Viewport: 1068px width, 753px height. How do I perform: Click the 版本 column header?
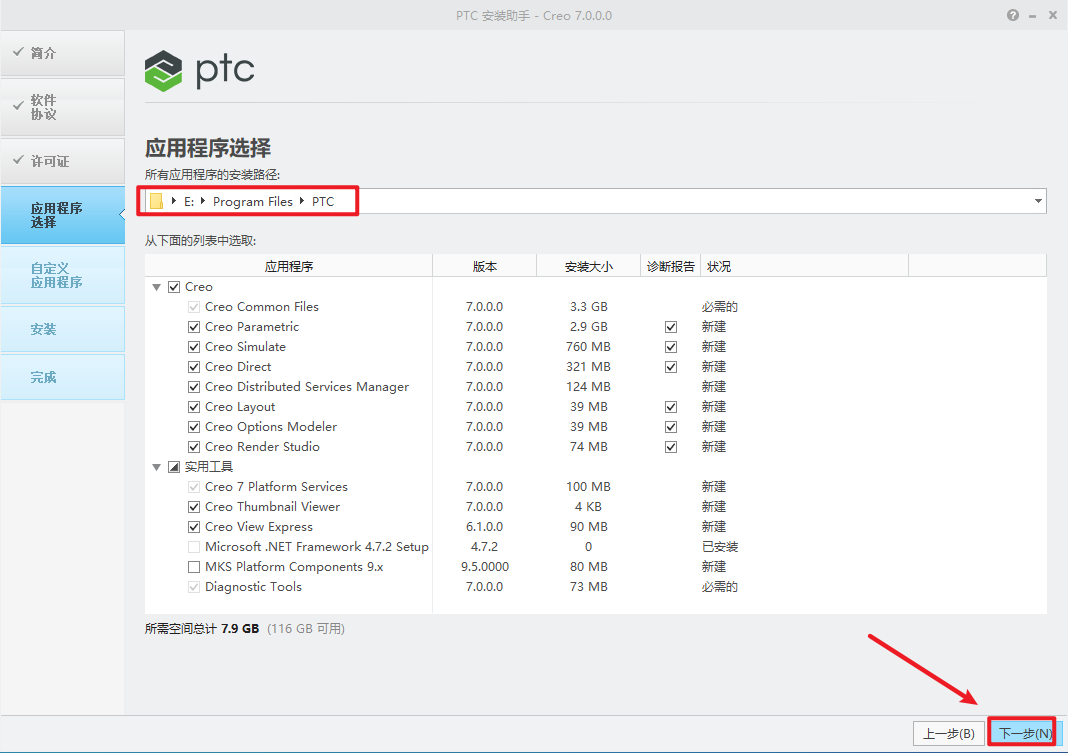click(x=484, y=265)
